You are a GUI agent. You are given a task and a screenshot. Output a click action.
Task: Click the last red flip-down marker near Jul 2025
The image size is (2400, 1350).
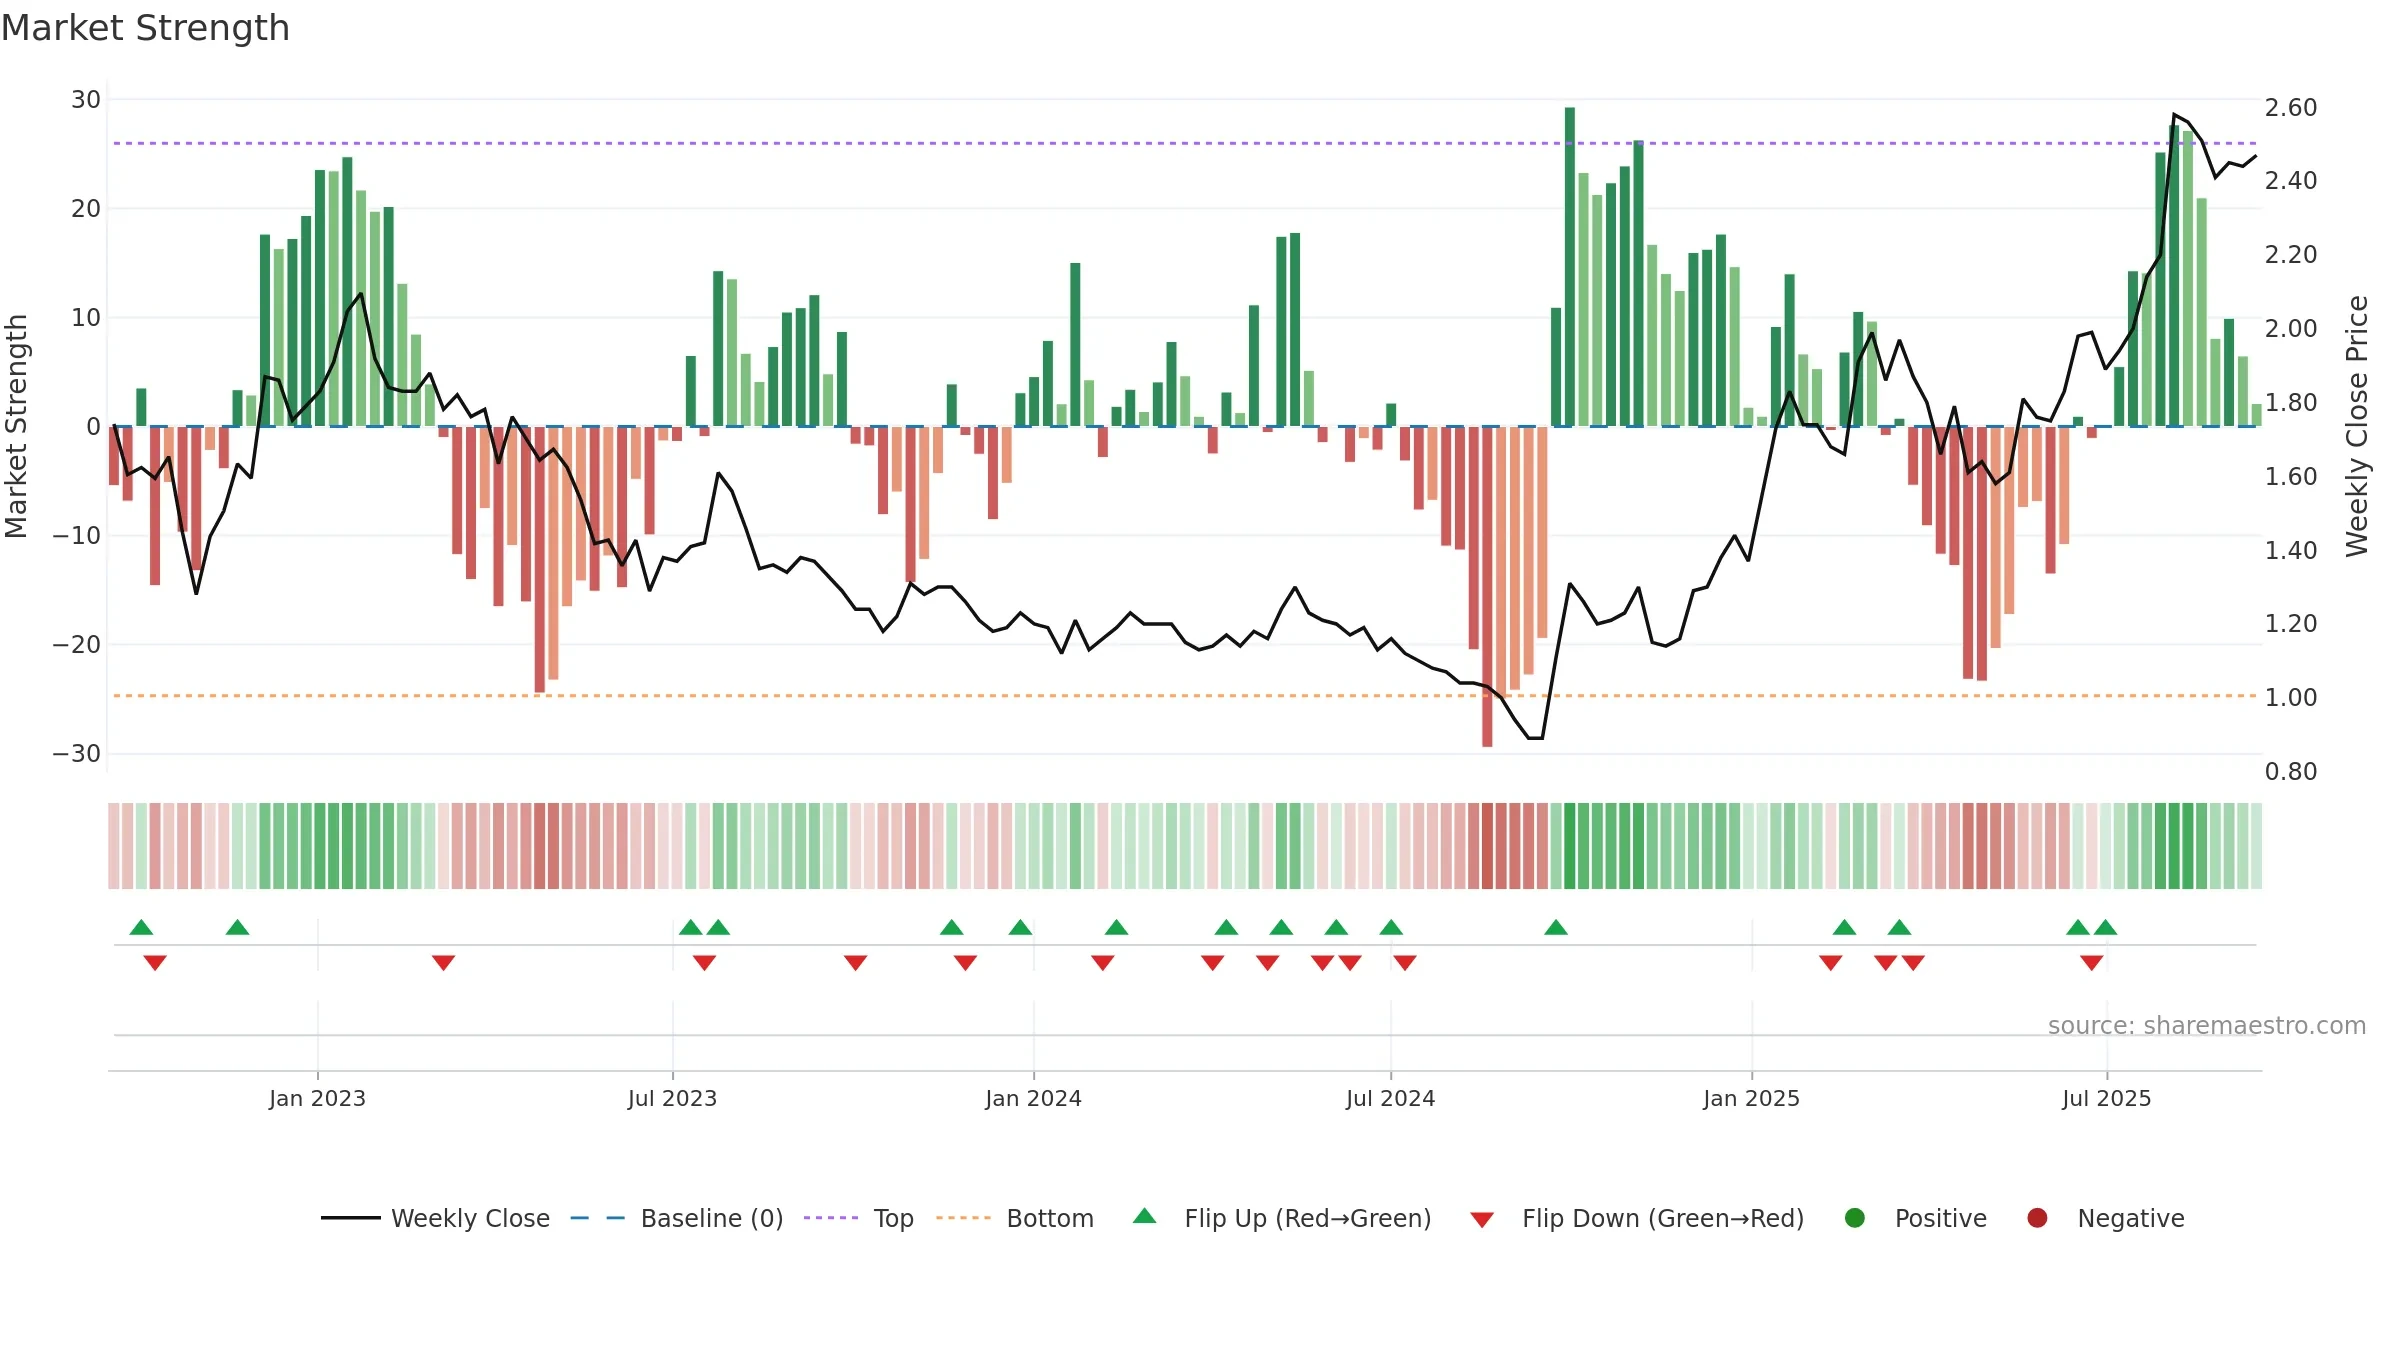(x=2091, y=963)
